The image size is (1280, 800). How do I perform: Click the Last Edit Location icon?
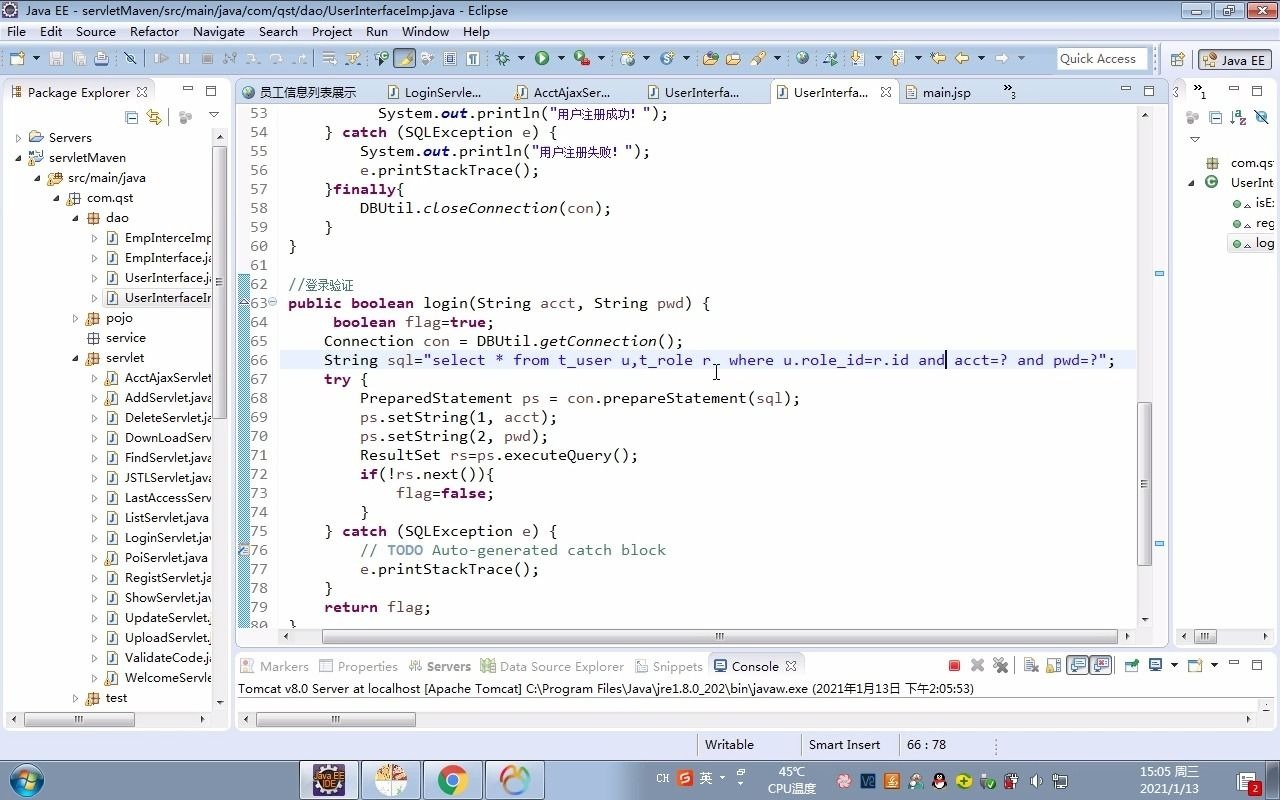click(938, 58)
